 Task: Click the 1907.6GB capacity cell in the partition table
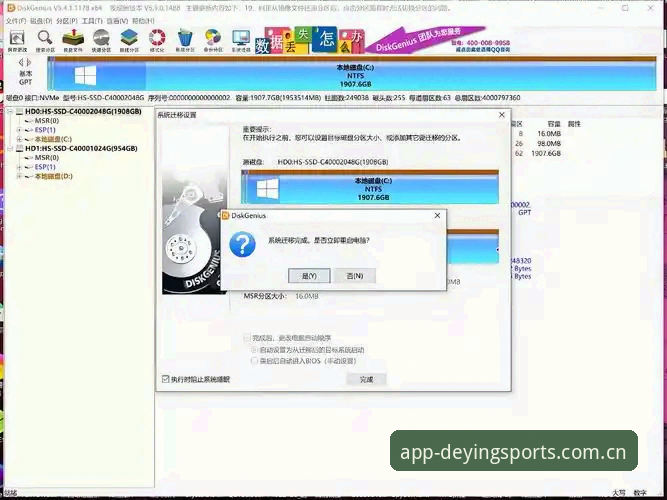546,153
